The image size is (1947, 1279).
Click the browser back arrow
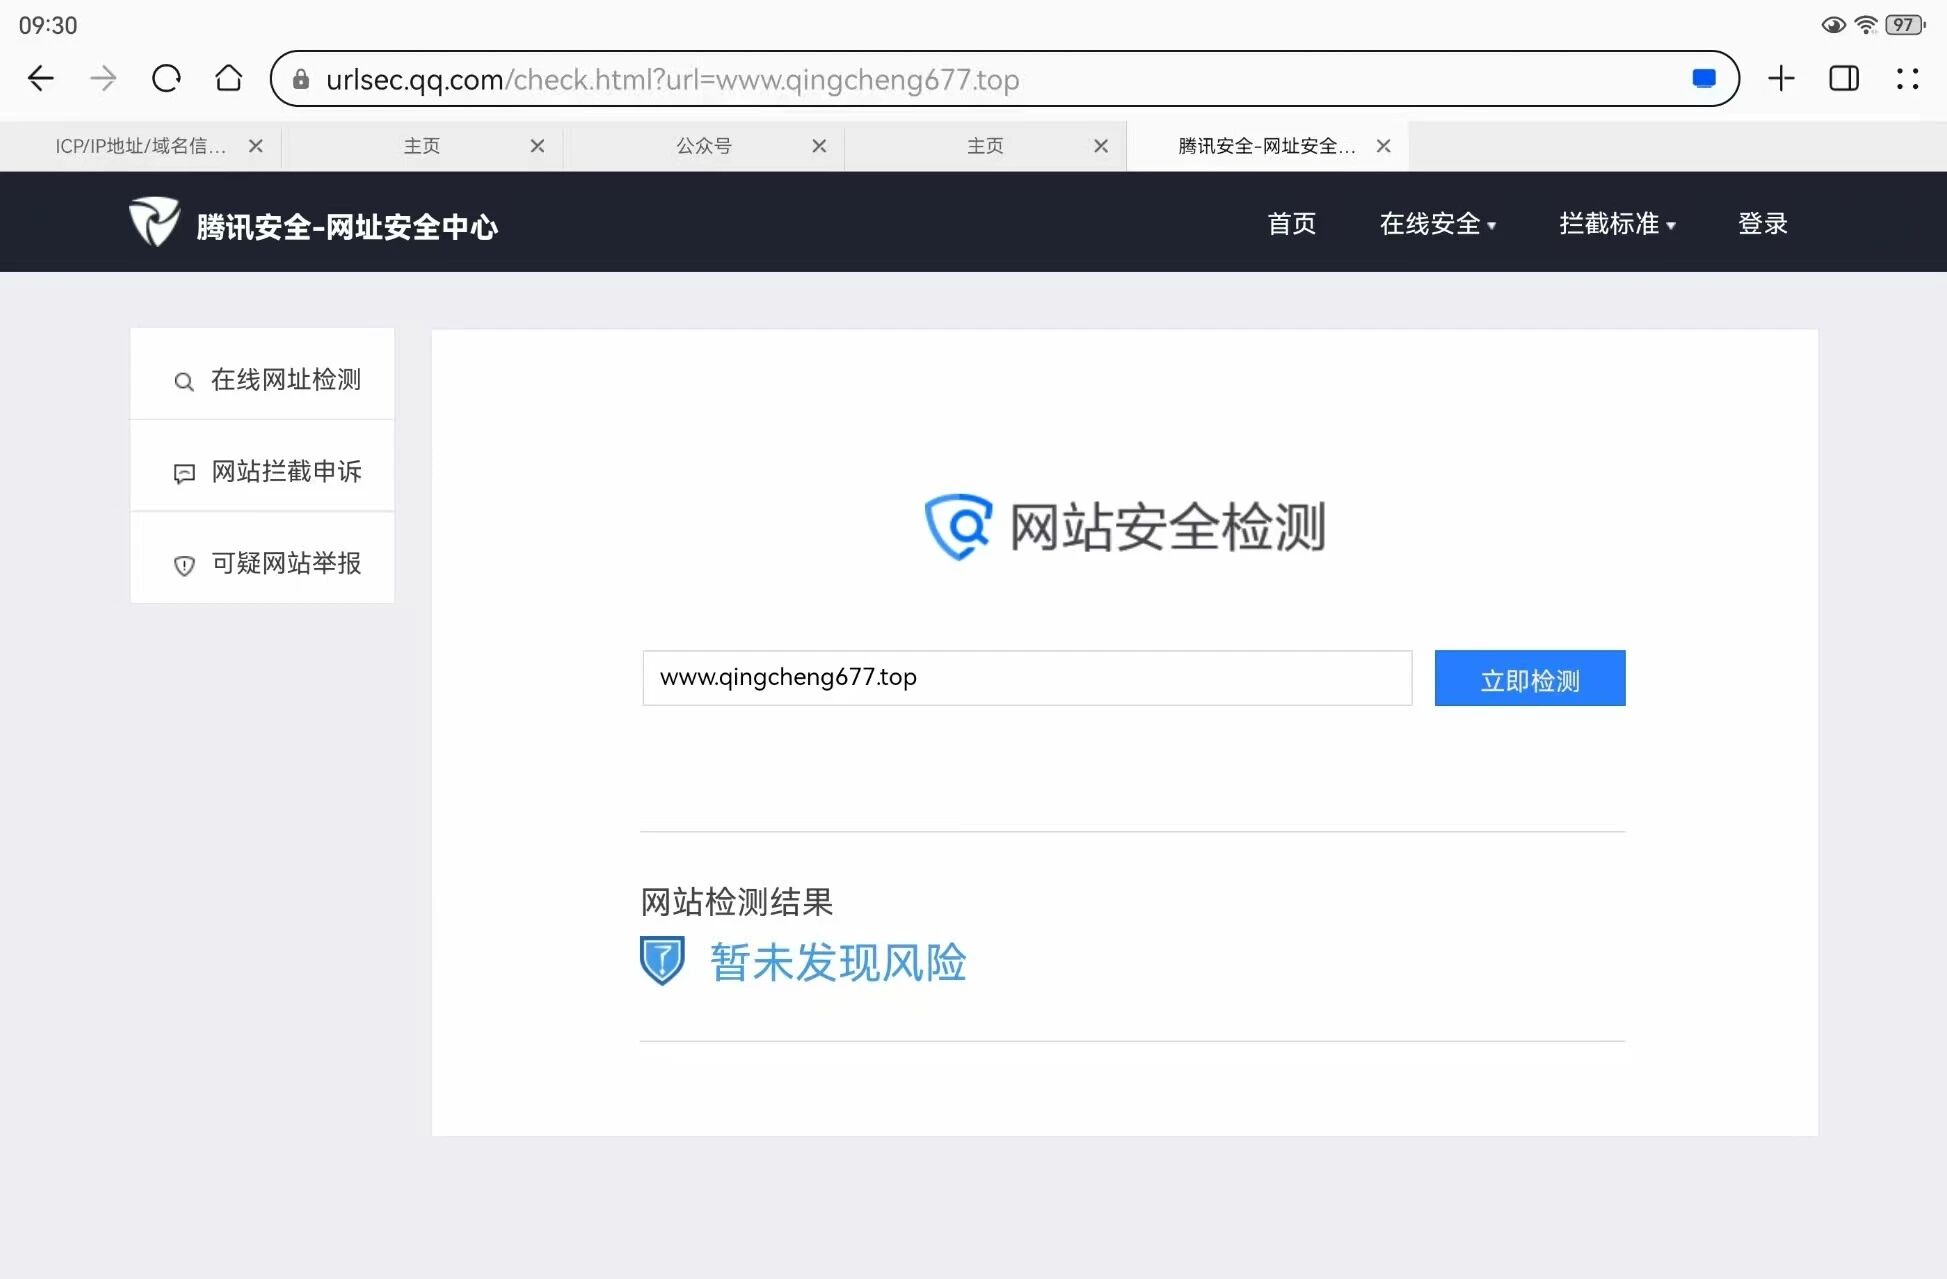[41, 79]
